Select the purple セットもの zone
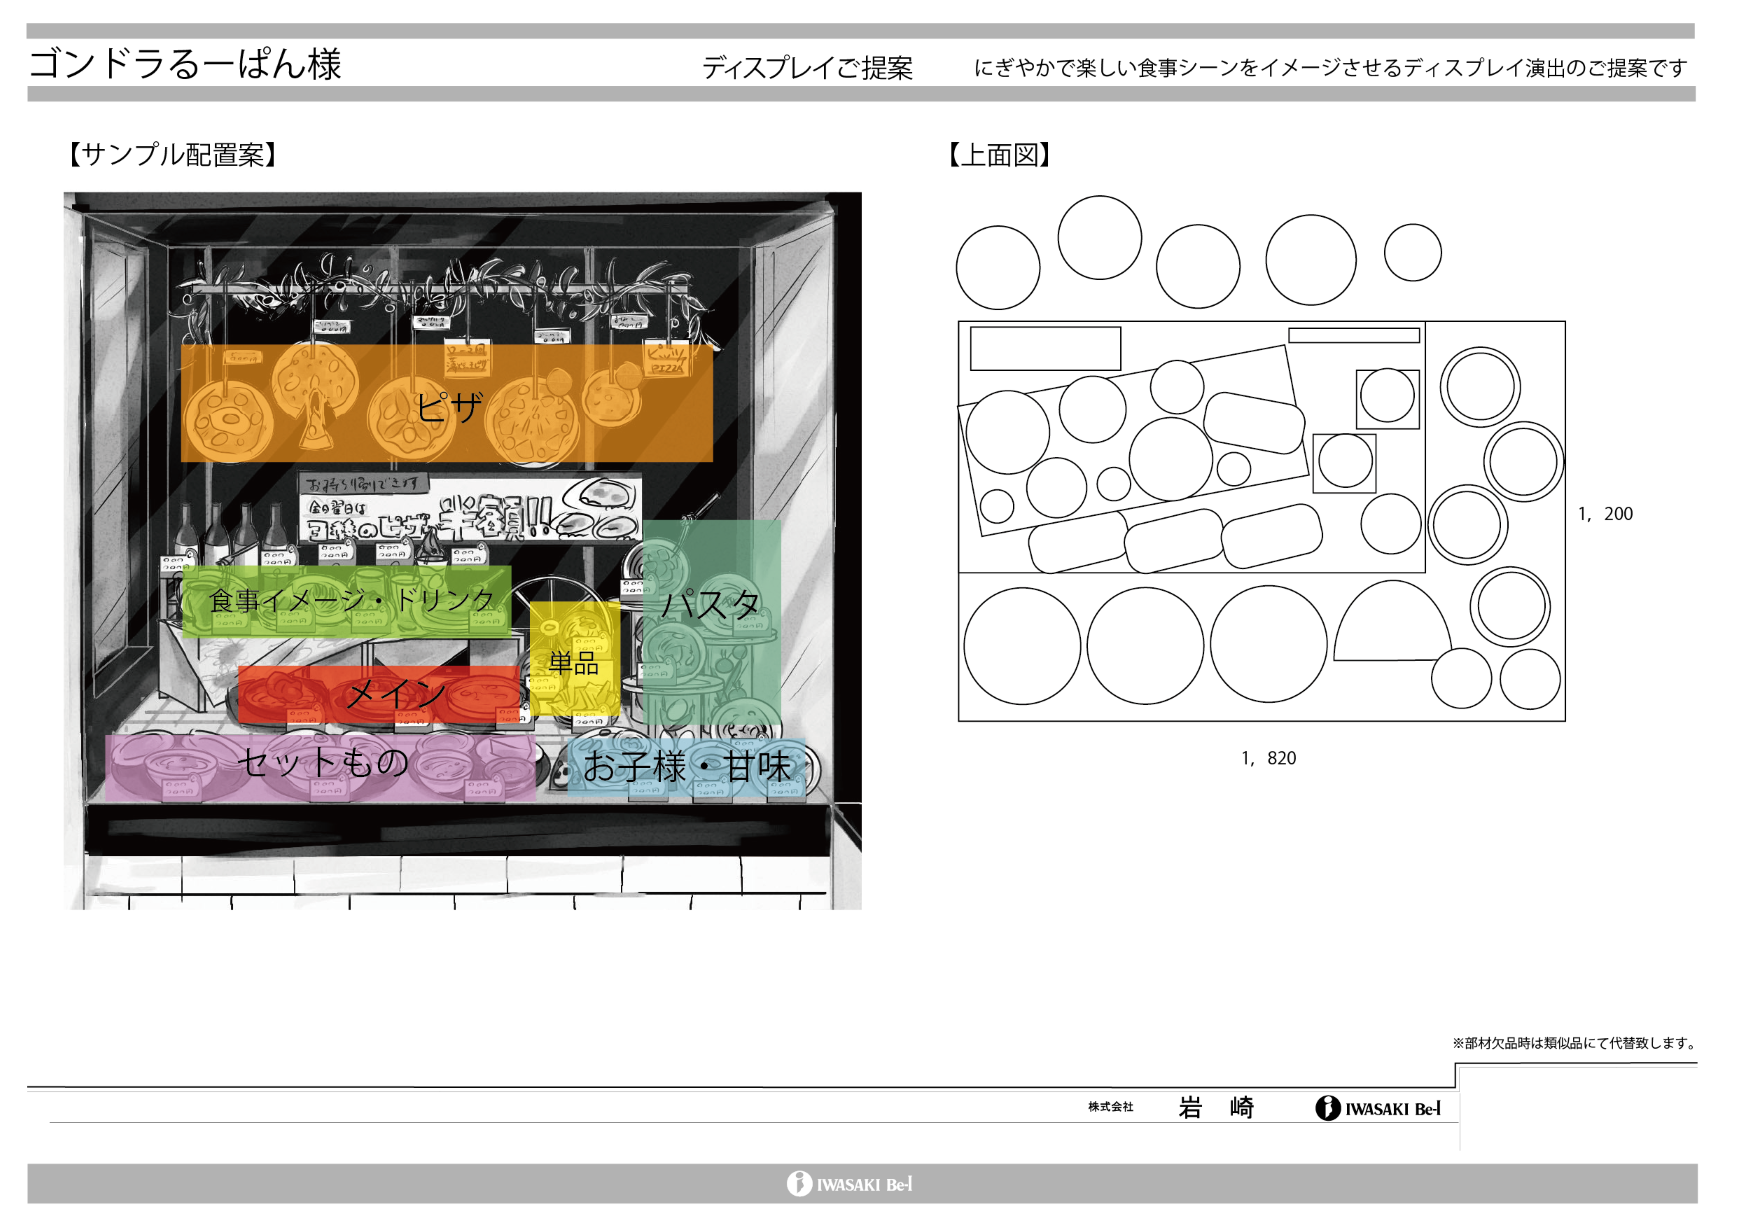The height and width of the screenshot is (1228, 1737). pyautogui.click(x=321, y=768)
